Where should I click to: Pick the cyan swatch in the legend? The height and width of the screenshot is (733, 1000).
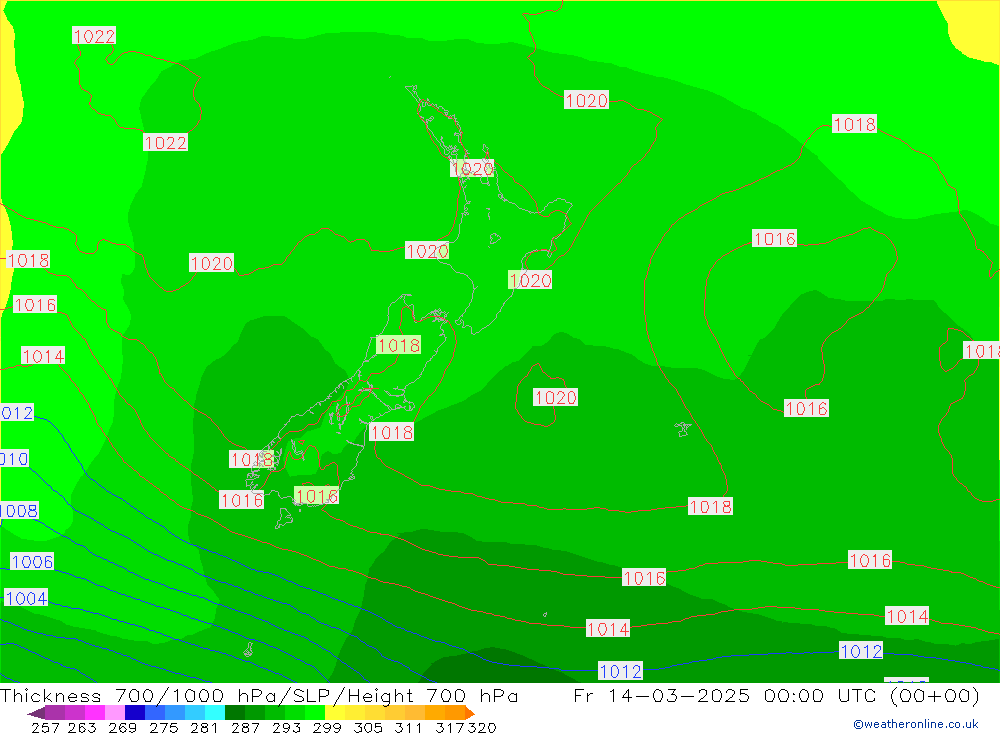215,713
